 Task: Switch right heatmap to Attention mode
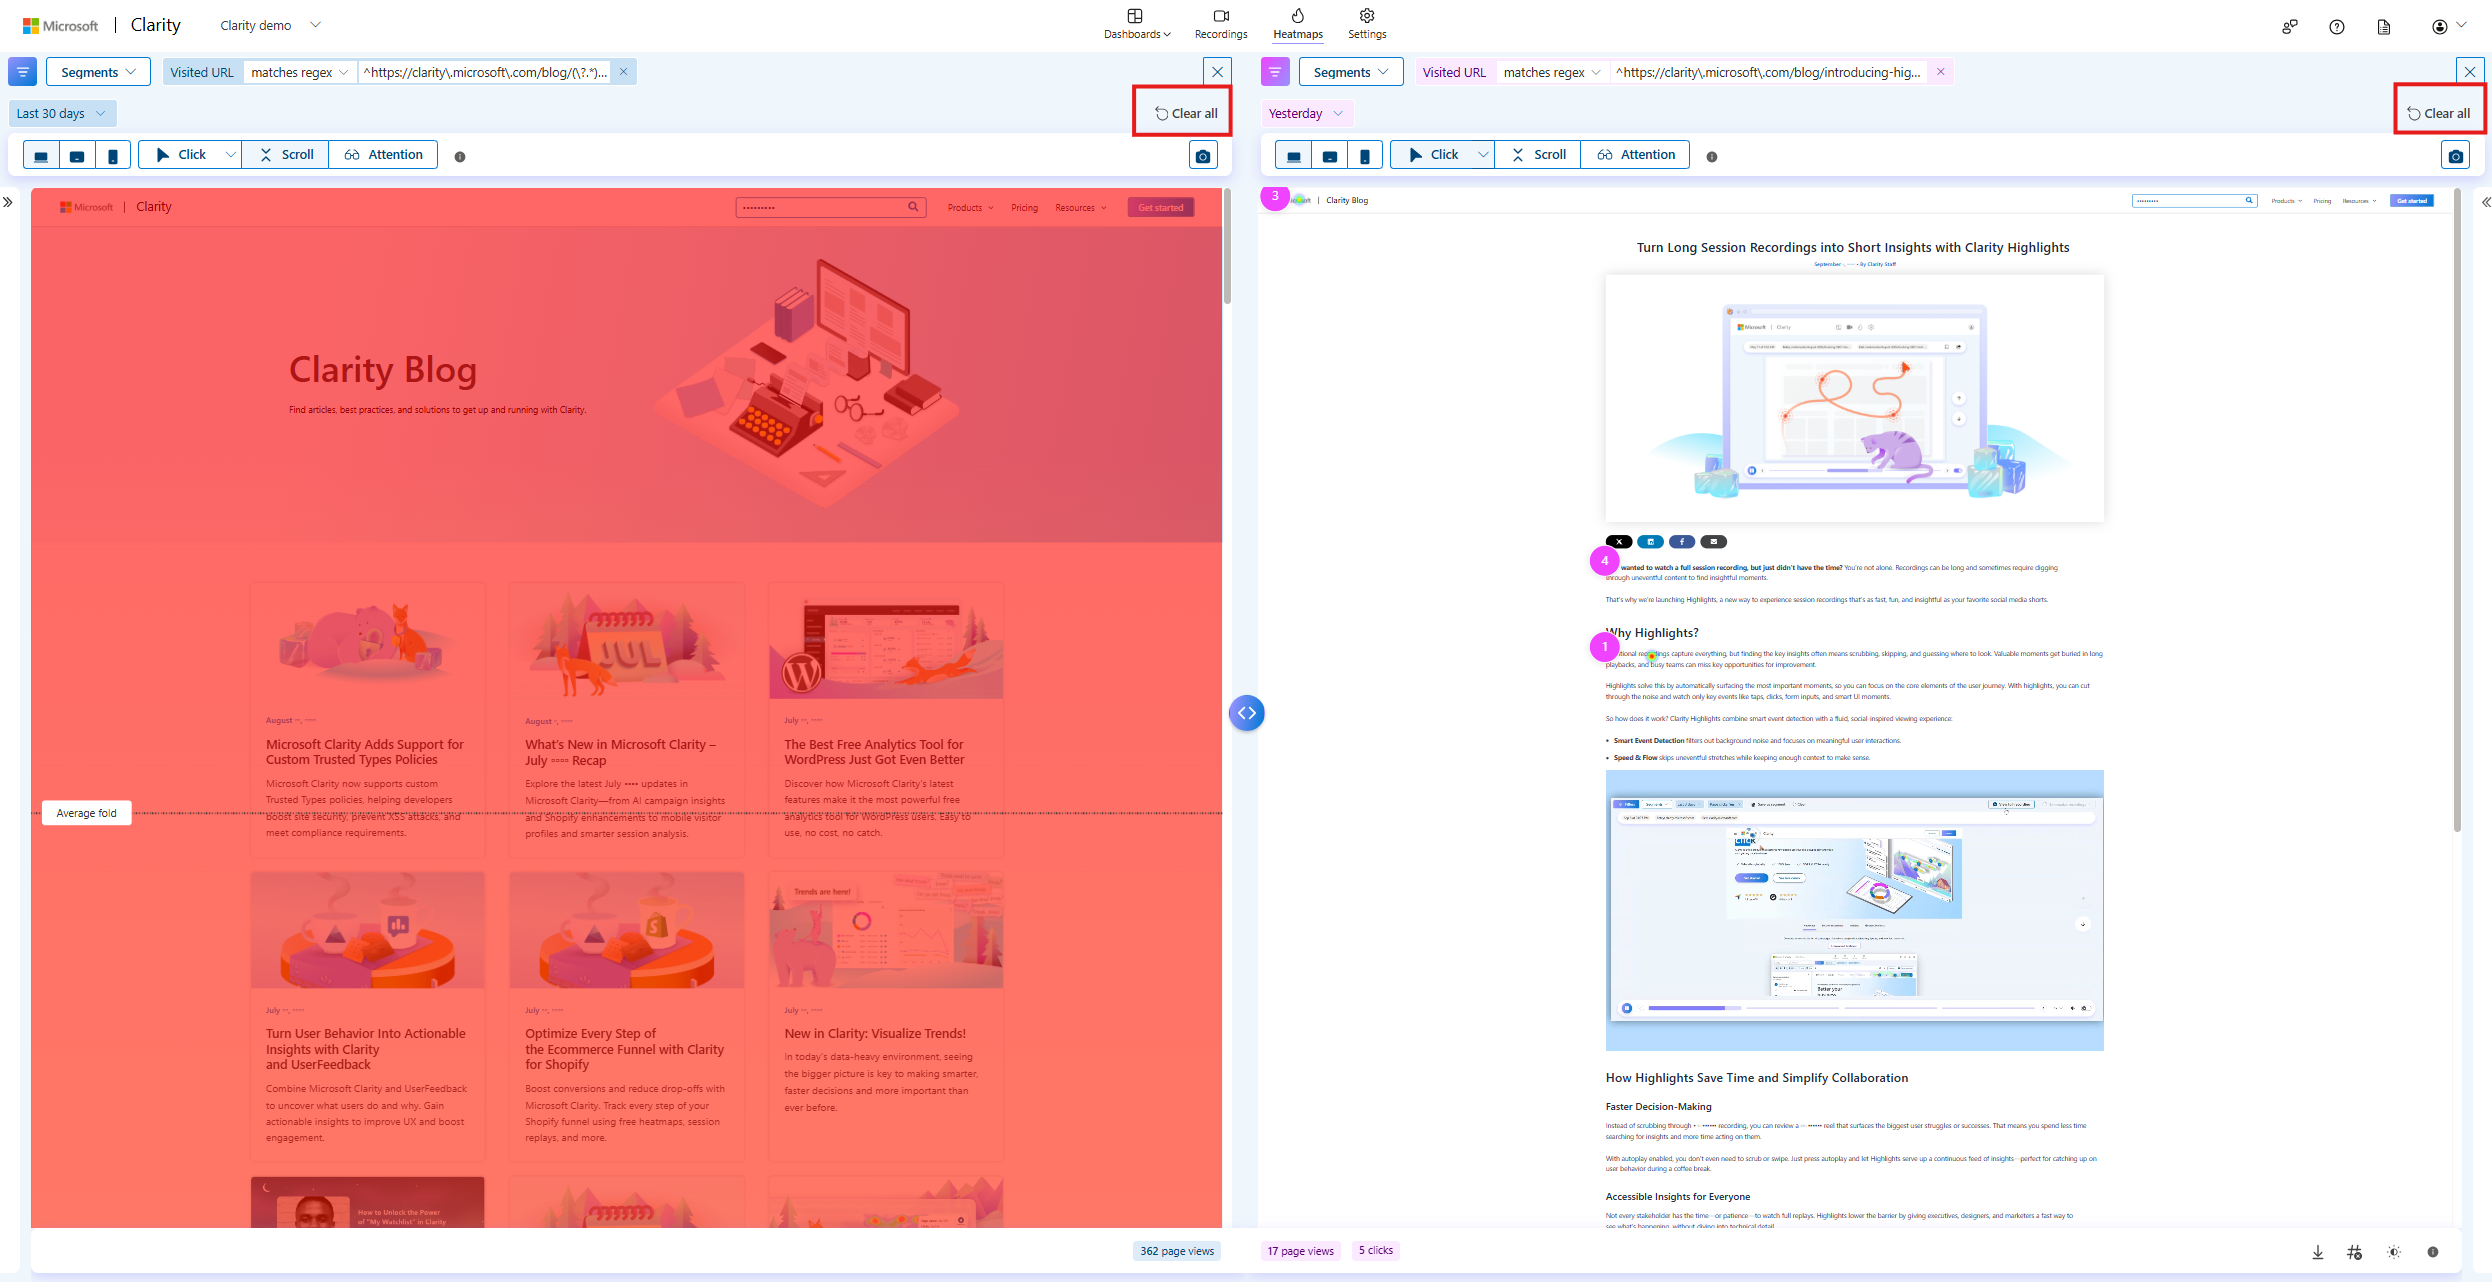[1636, 155]
